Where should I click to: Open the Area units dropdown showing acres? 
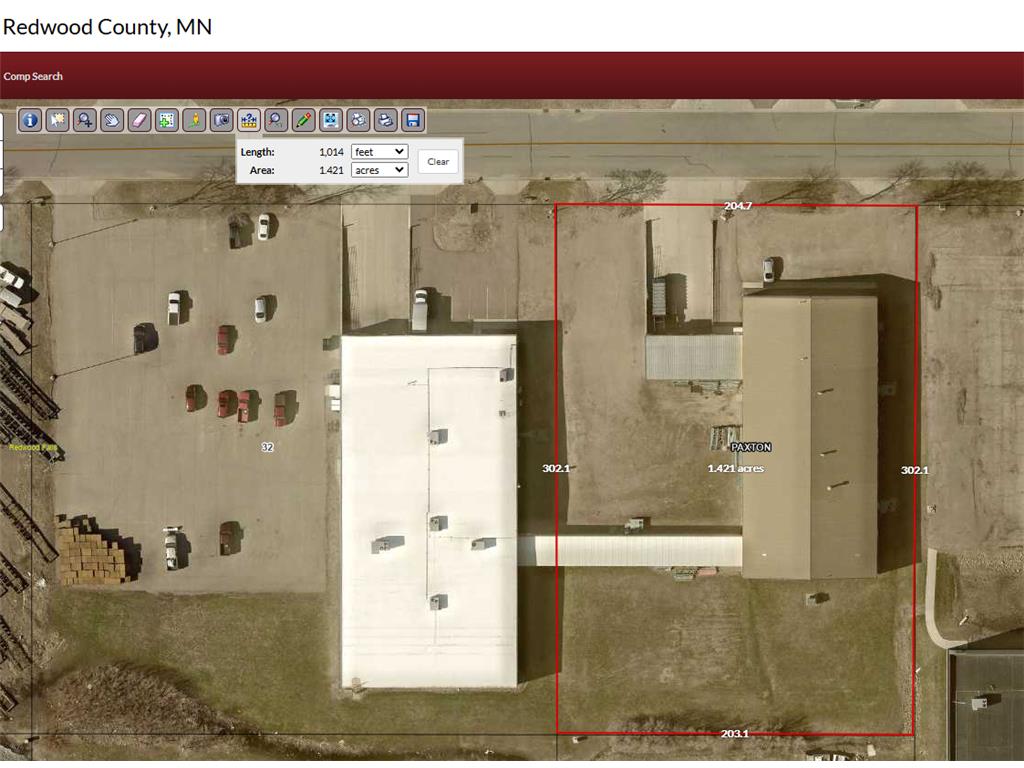click(x=381, y=170)
